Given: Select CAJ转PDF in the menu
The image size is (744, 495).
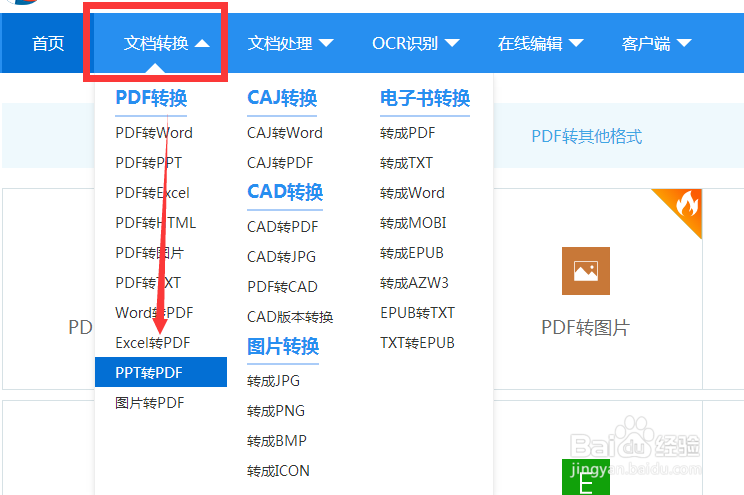Looking at the screenshot, I should (280, 163).
